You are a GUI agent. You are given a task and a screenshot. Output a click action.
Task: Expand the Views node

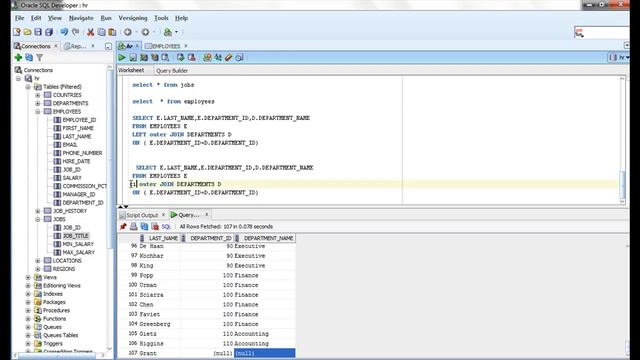tap(28, 277)
